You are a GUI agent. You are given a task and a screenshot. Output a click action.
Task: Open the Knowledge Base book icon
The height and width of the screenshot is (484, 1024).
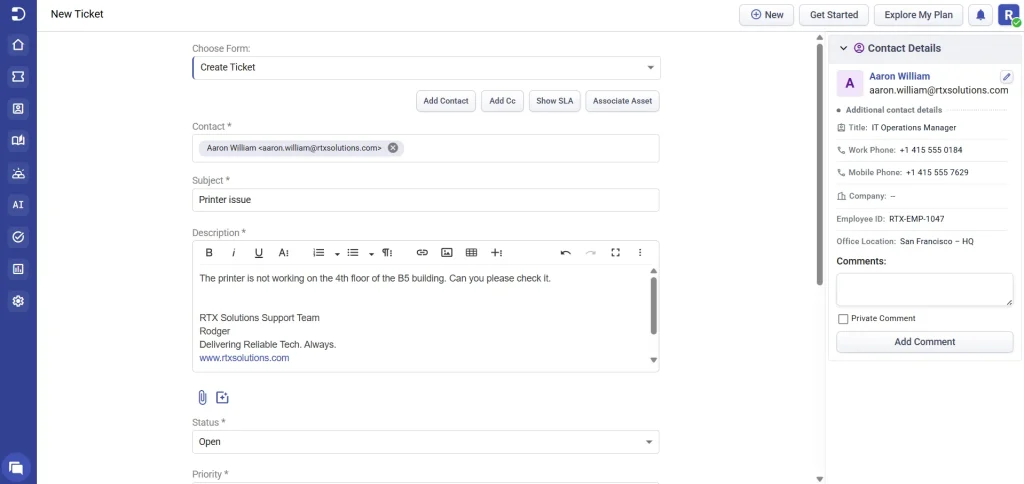[18, 140]
